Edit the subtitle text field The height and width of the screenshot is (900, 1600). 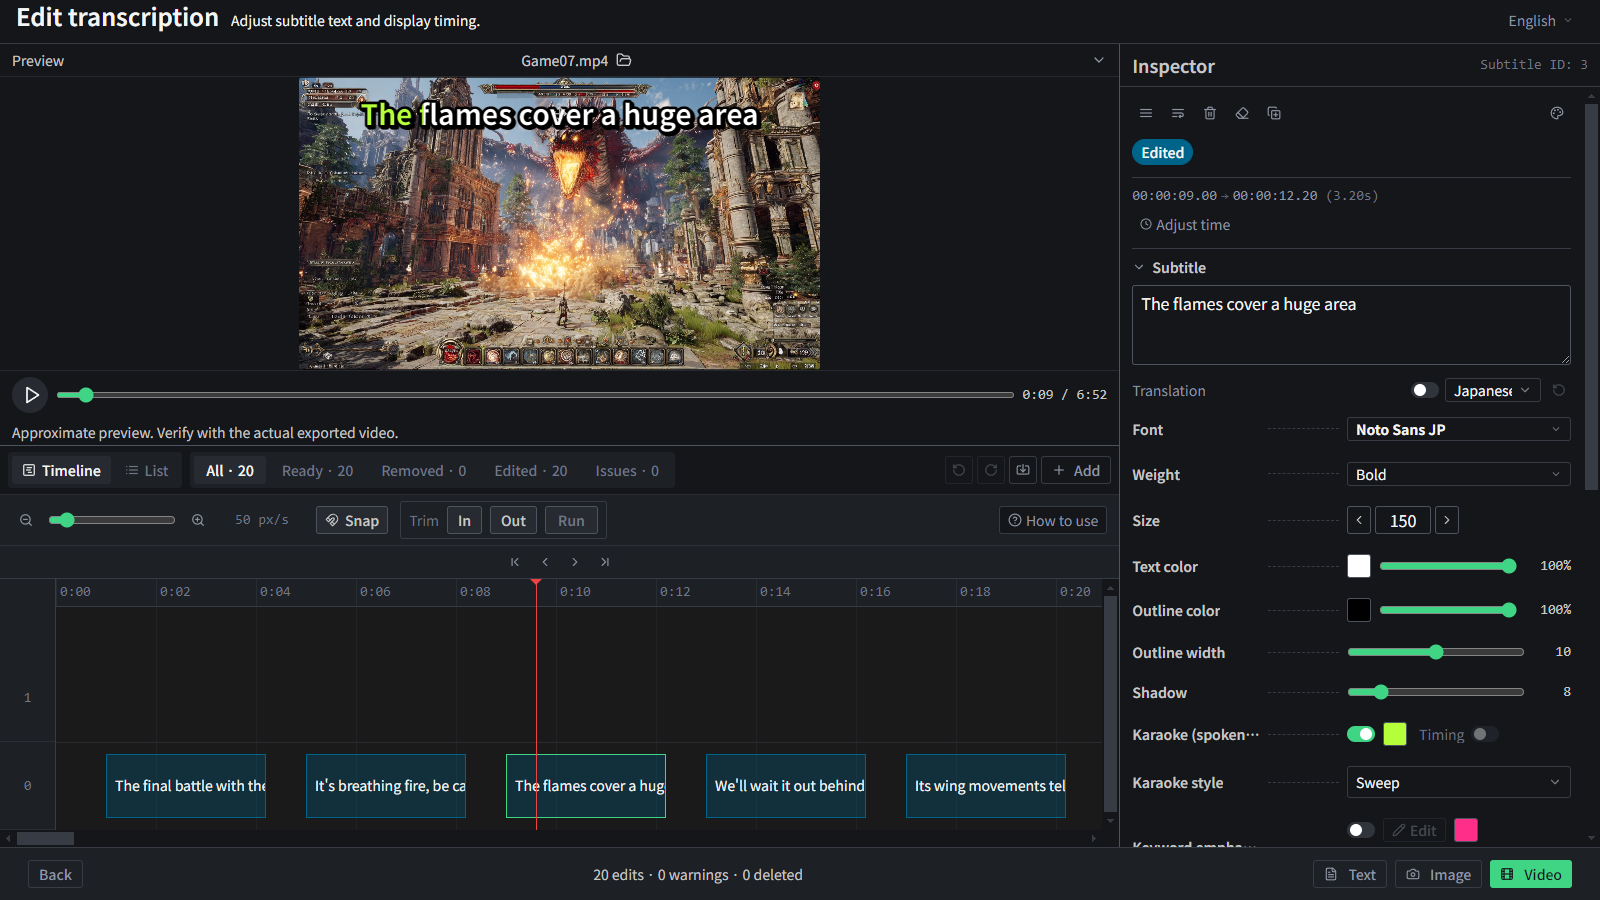pyautogui.click(x=1351, y=325)
